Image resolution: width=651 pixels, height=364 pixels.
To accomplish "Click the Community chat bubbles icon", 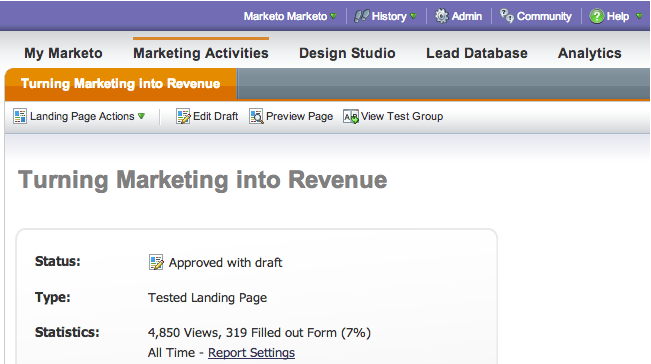I will click(x=507, y=16).
